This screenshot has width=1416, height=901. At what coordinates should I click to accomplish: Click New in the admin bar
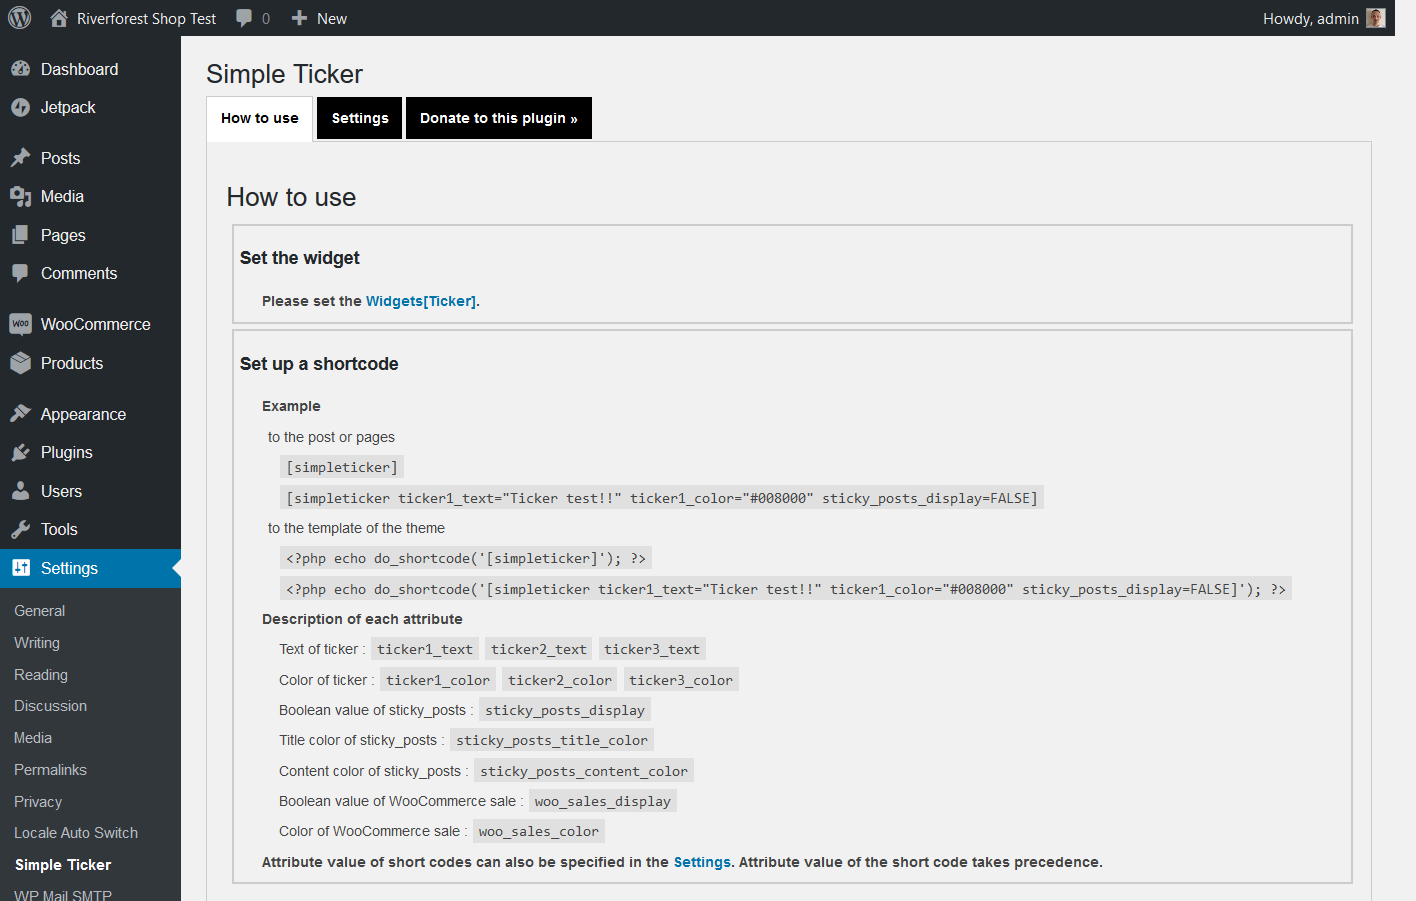[x=332, y=19]
